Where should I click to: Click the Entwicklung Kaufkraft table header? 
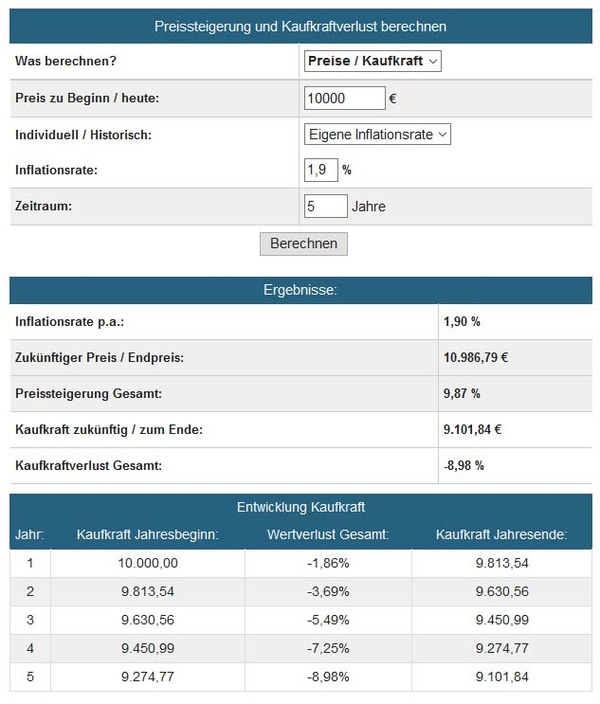click(x=300, y=507)
